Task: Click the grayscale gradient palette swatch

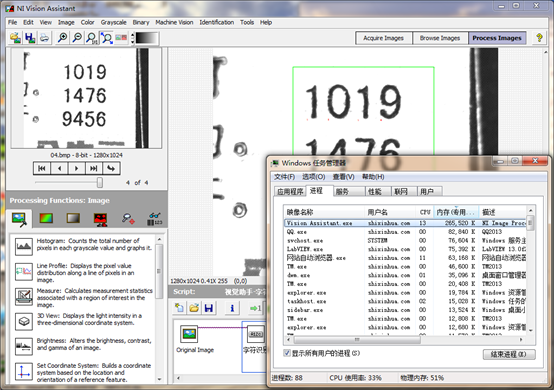Action: pos(147,38)
